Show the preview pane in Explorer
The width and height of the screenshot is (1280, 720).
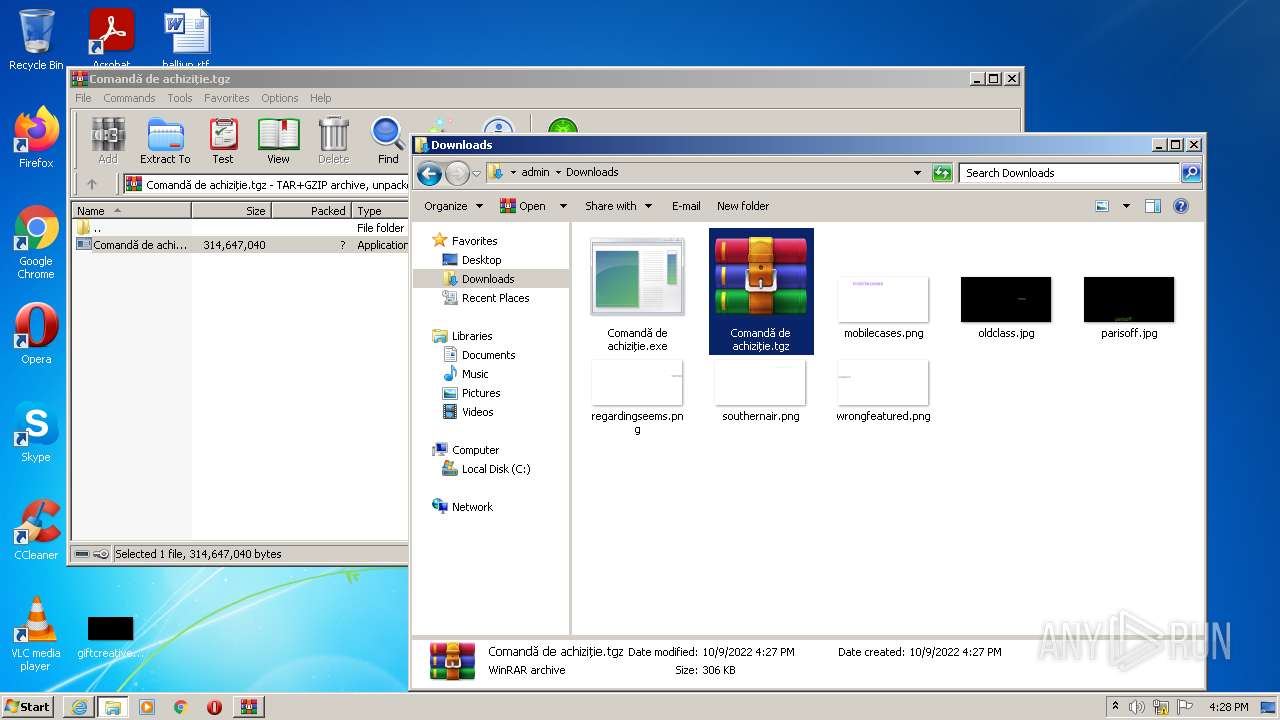1152,206
